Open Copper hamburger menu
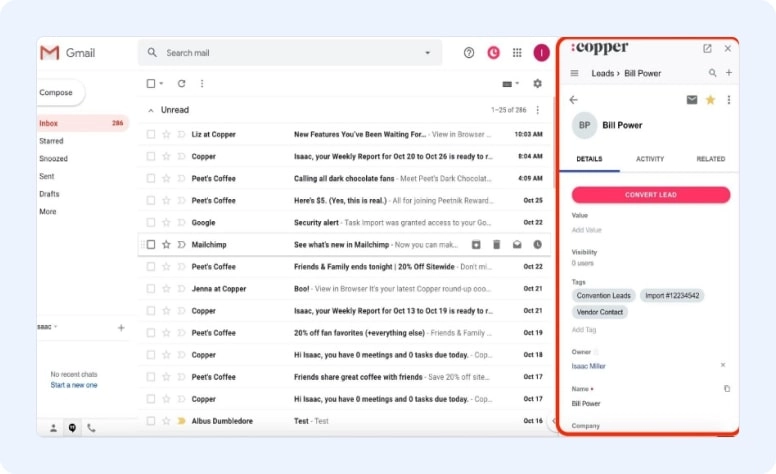Image resolution: width=776 pixels, height=474 pixels. 574,73
